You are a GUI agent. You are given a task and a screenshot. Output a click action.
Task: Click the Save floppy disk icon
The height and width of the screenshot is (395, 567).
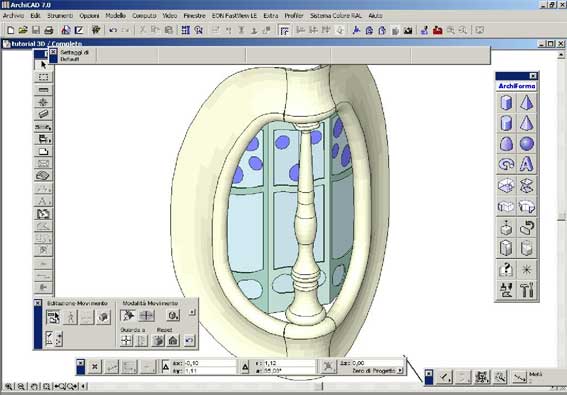36,30
